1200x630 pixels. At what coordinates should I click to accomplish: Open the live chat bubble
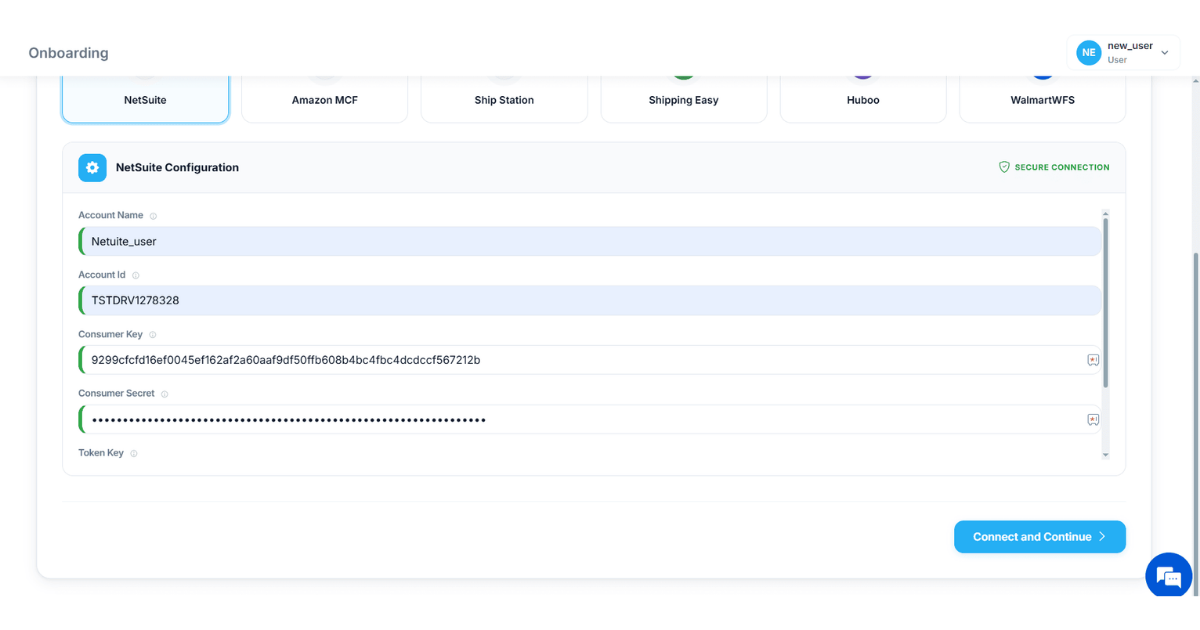(x=1168, y=576)
